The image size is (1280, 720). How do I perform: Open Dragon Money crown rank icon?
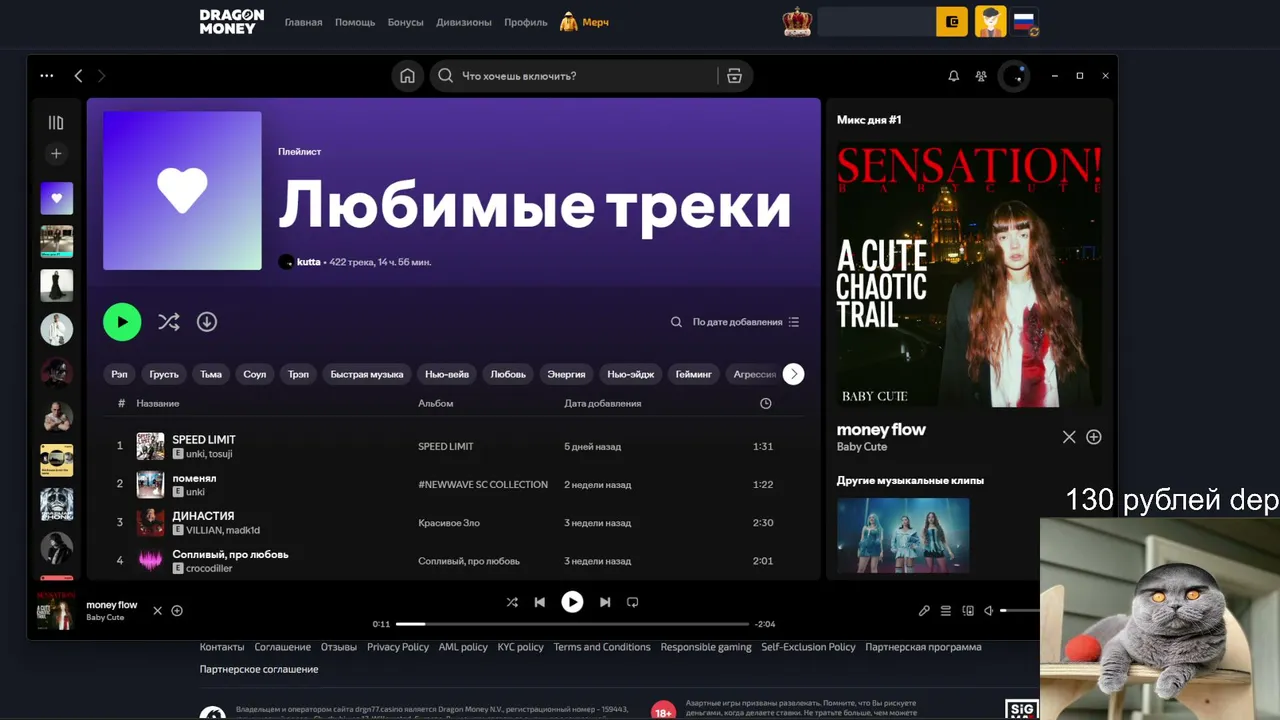[x=797, y=22]
